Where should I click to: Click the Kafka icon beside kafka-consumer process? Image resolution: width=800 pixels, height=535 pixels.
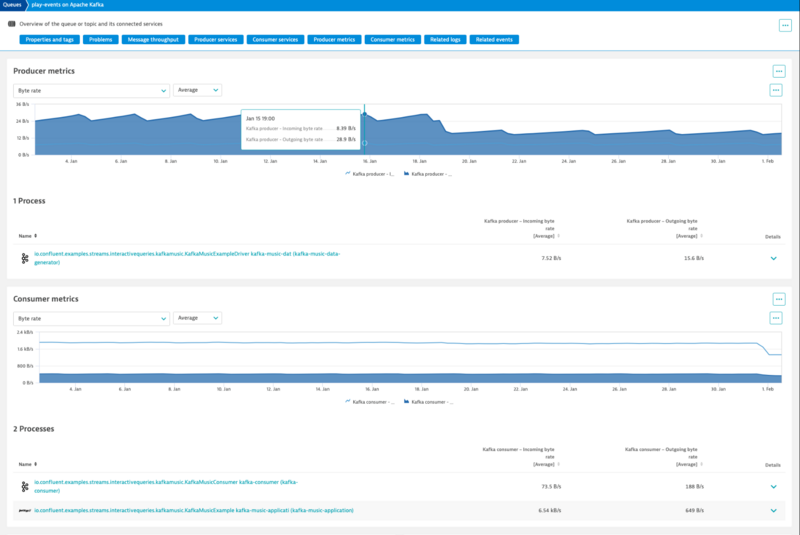click(x=24, y=486)
